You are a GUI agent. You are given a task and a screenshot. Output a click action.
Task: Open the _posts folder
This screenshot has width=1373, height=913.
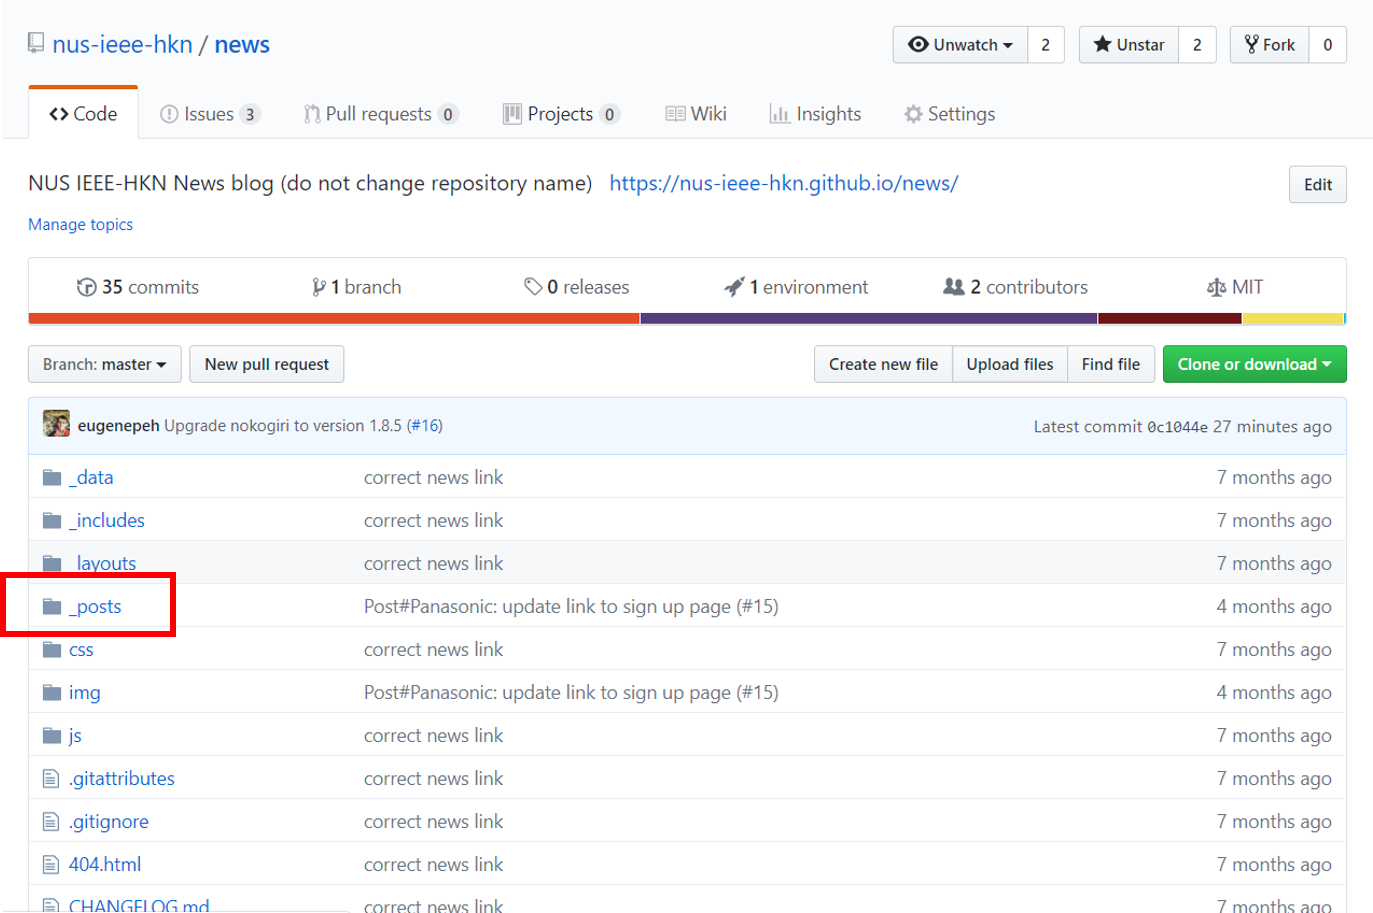click(95, 606)
